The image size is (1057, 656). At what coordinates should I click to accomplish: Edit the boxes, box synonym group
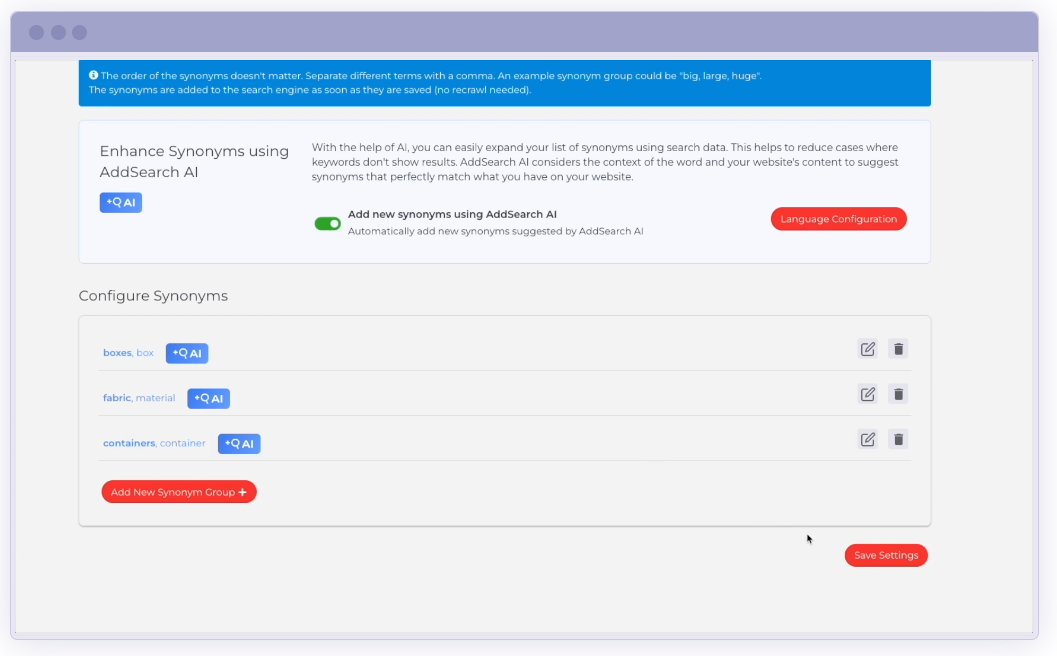click(x=868, y=349)
